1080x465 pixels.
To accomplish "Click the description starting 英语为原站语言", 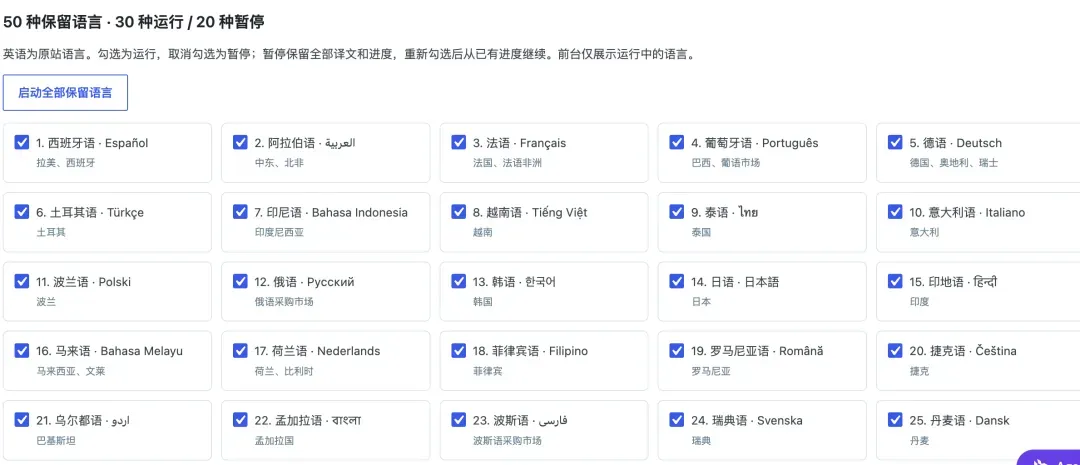I will [348, 54].
